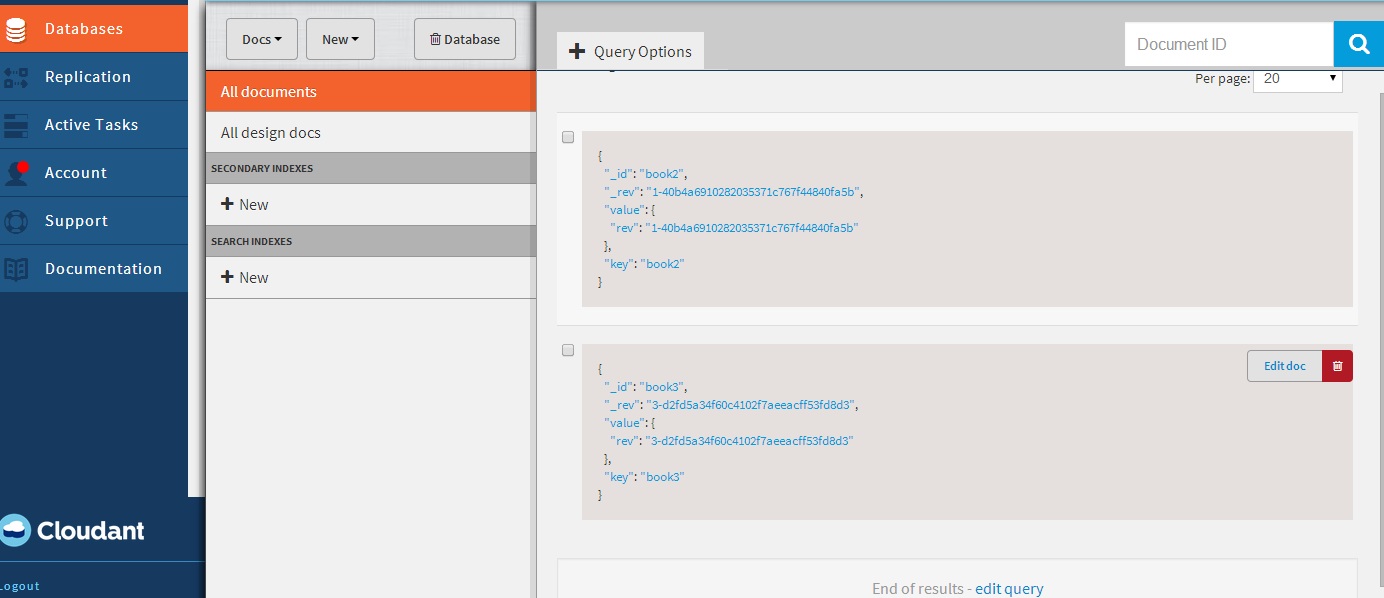Expand the New dropdown button
The width and height of the screenshot is (1384, 598).
click(340, 40)
